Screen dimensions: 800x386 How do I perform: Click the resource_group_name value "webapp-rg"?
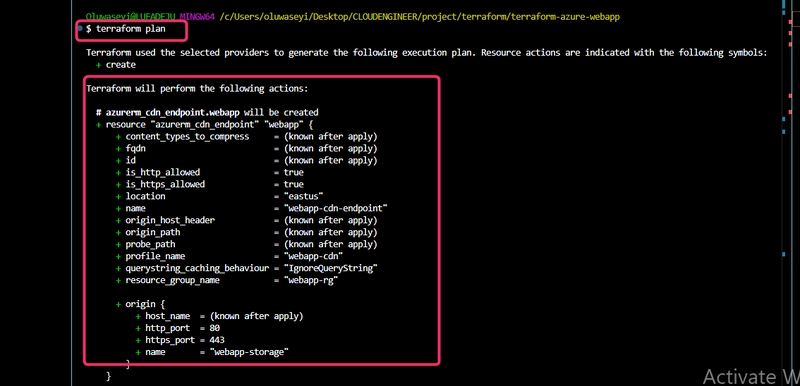point(311,280)
